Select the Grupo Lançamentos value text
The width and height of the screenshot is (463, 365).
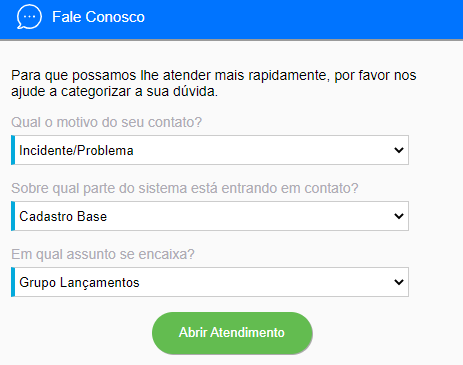[79, 283]
